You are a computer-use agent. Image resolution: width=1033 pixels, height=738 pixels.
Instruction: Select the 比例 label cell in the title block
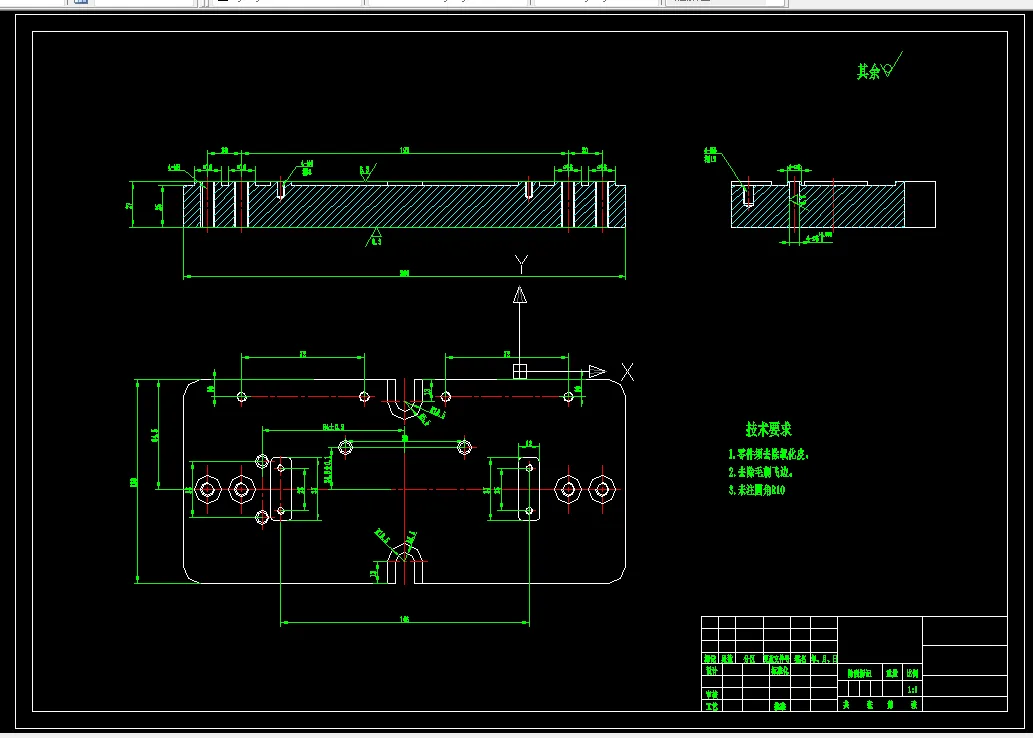(912, 673)
